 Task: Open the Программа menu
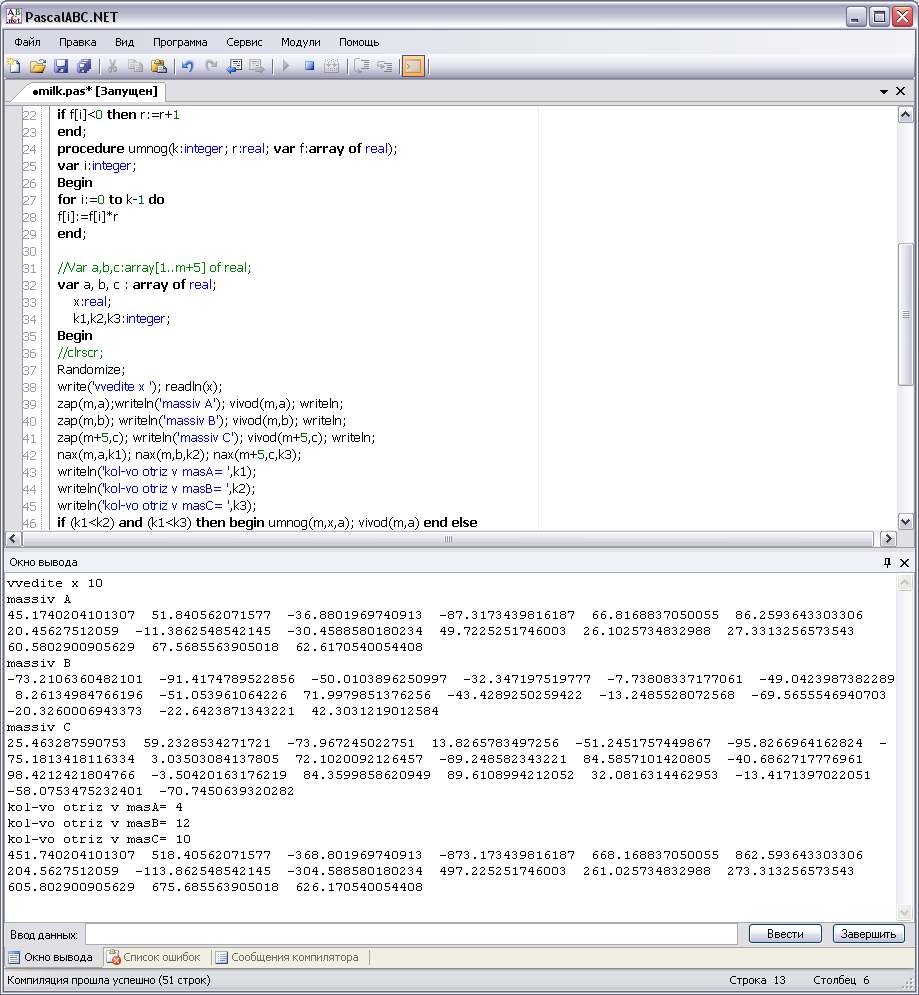point(180,42)
